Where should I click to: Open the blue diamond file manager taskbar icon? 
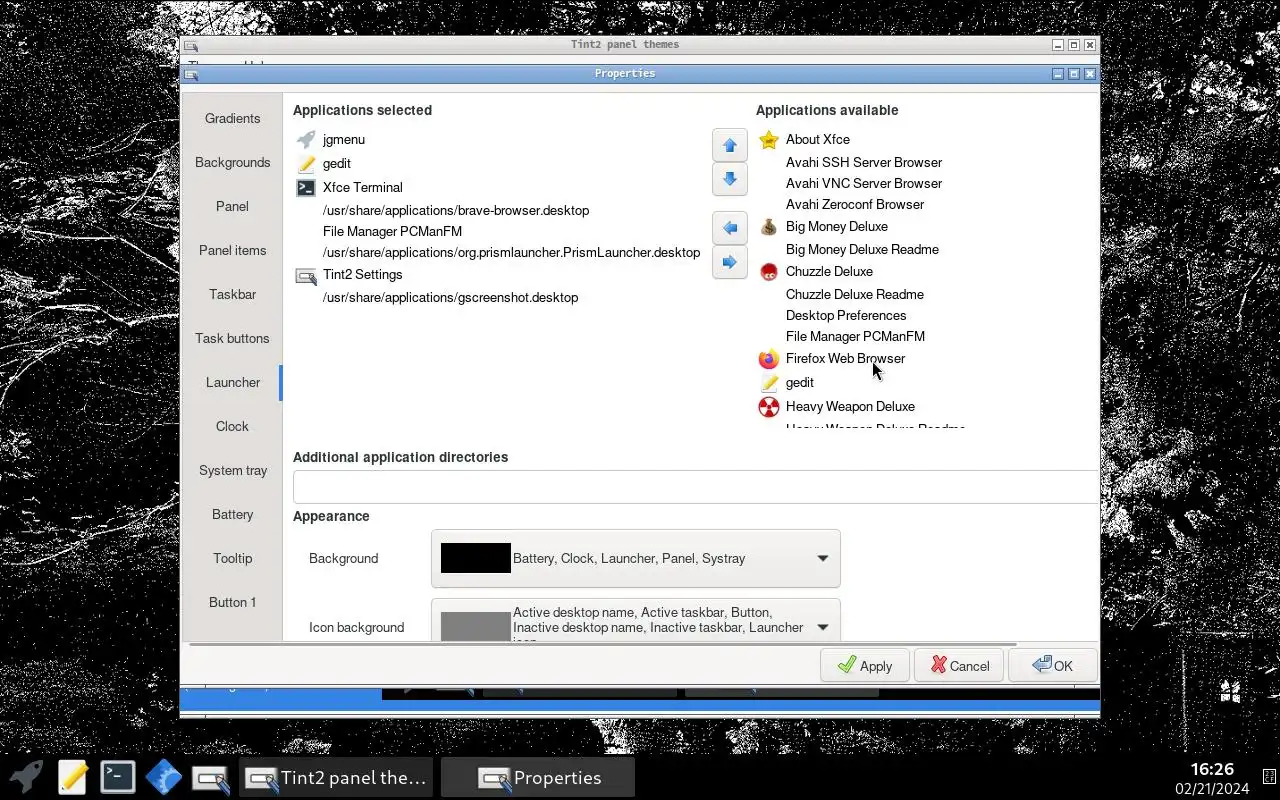click(164, 777)
